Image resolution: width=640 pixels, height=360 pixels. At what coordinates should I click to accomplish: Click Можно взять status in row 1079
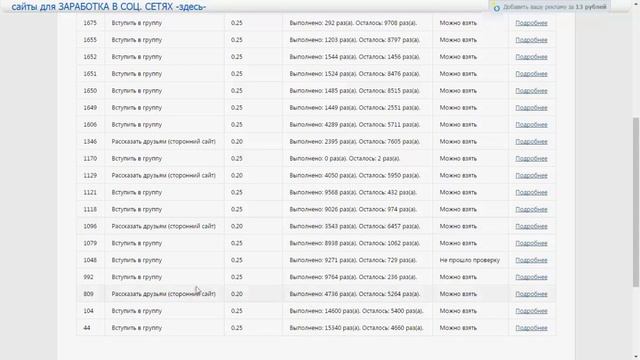click(458, 243)
